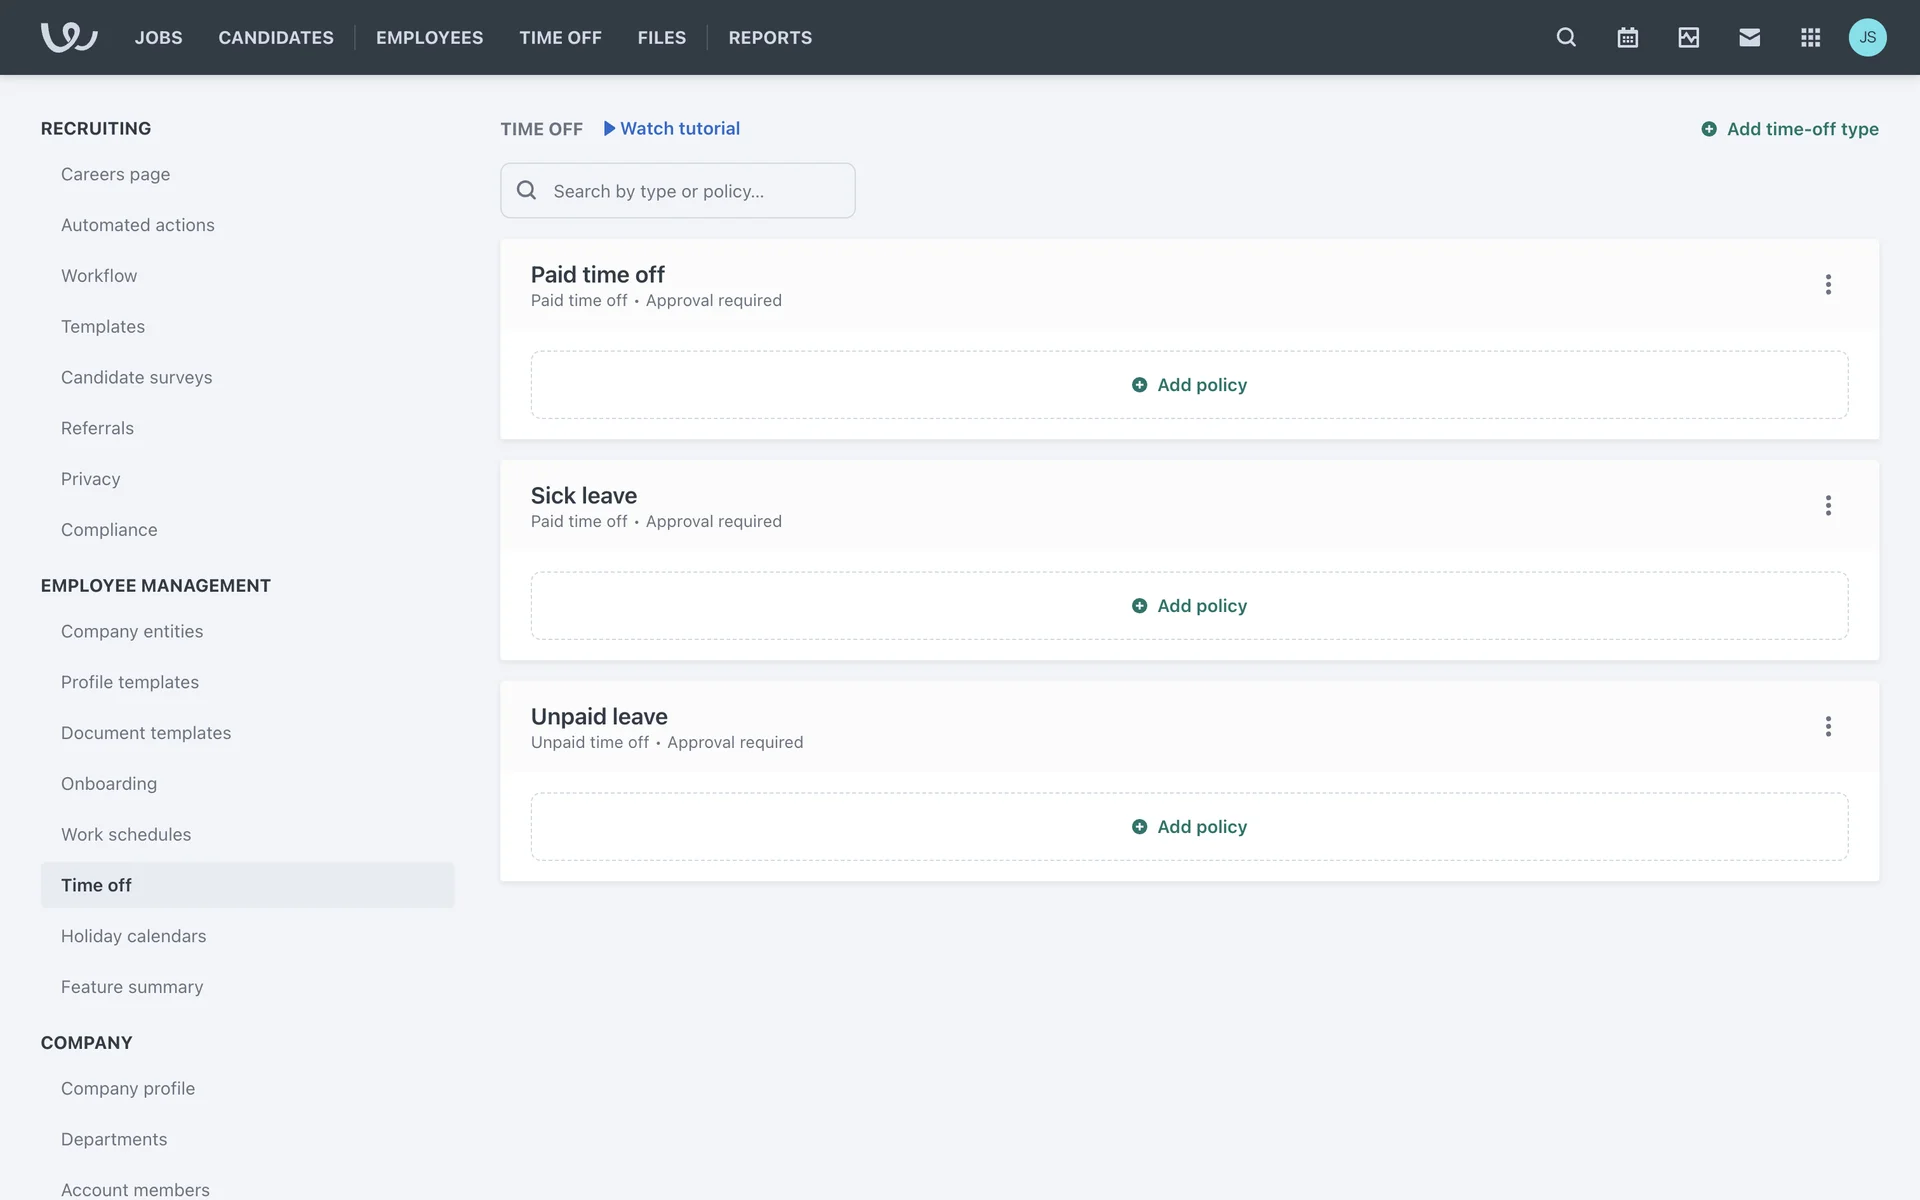Open the calendar icon in header
The width and height of the screenshot is (1920, 1200).
[x=1627, y=37]
